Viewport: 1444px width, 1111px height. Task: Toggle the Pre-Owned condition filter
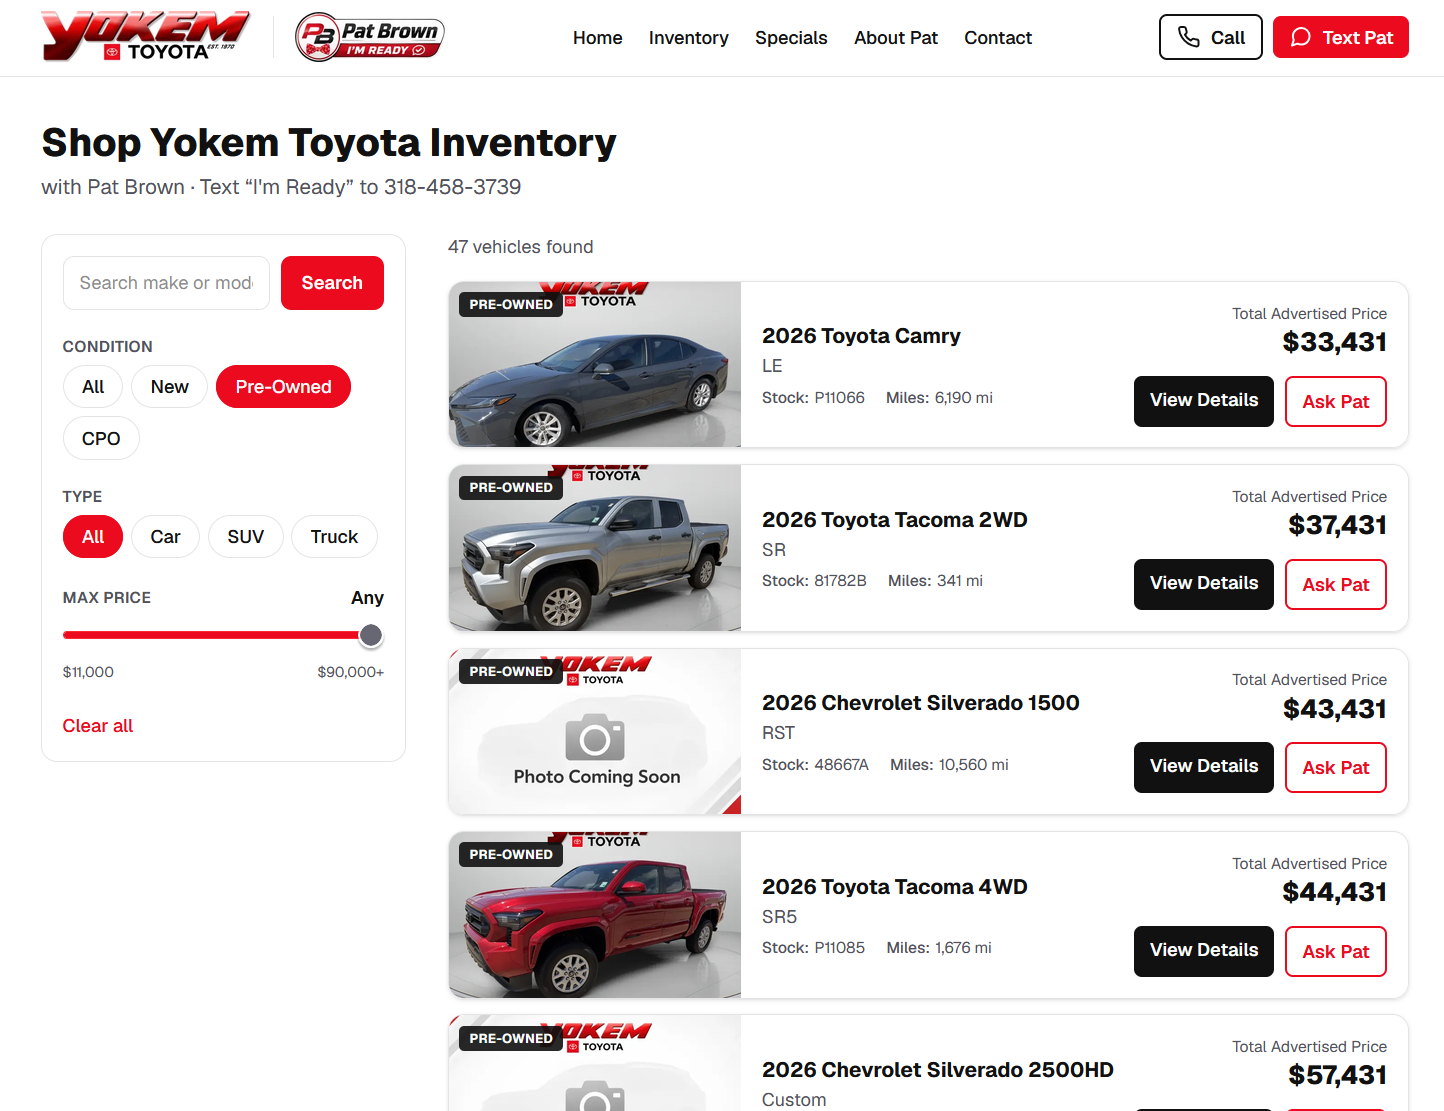tap(283, 387)
